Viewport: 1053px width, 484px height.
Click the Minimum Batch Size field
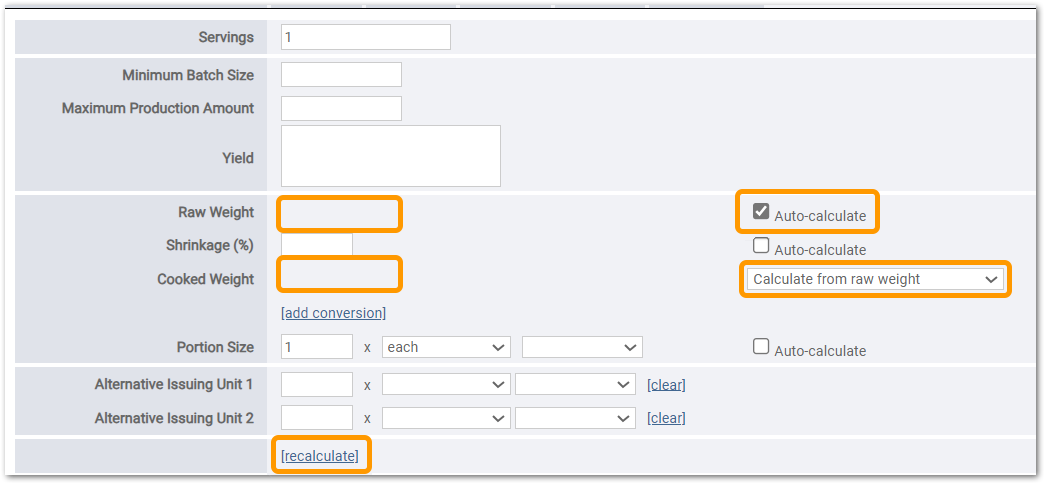pyautogui.click(x=341, y=75)
